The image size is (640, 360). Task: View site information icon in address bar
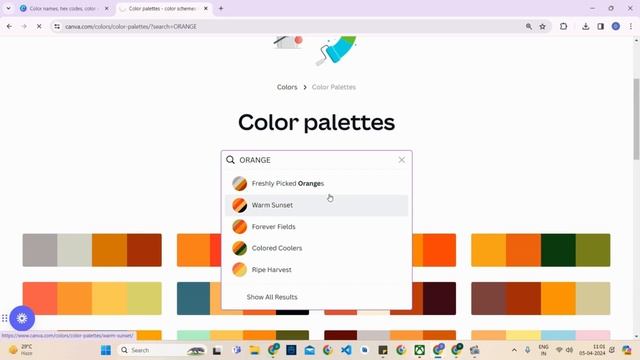point(57,26)
